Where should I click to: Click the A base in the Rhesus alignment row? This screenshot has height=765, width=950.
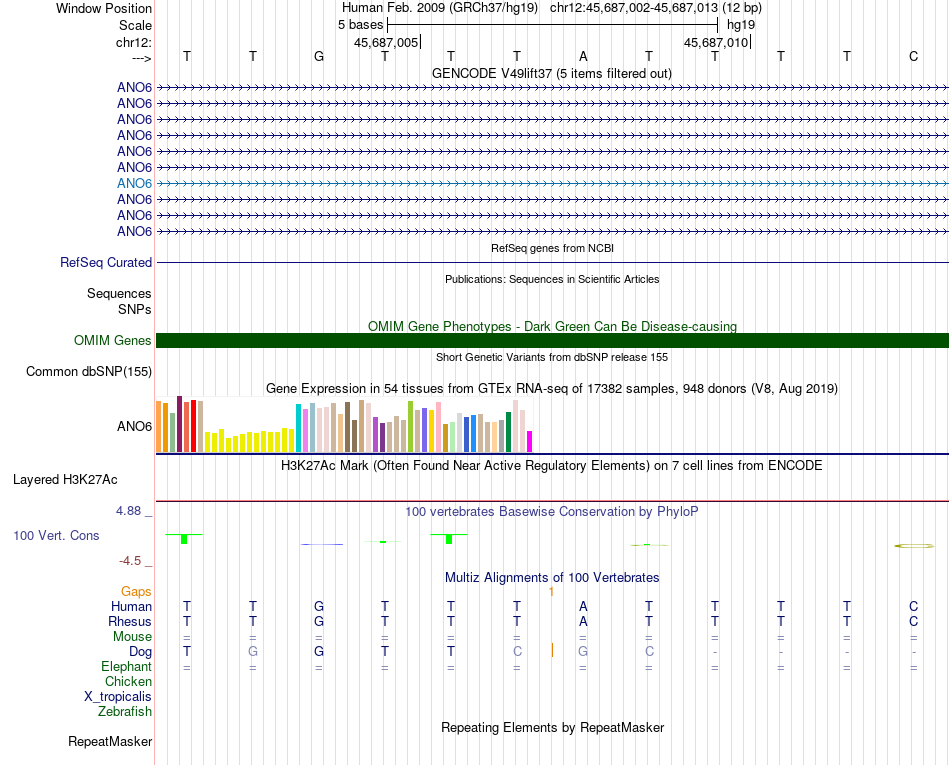point(583,621)
